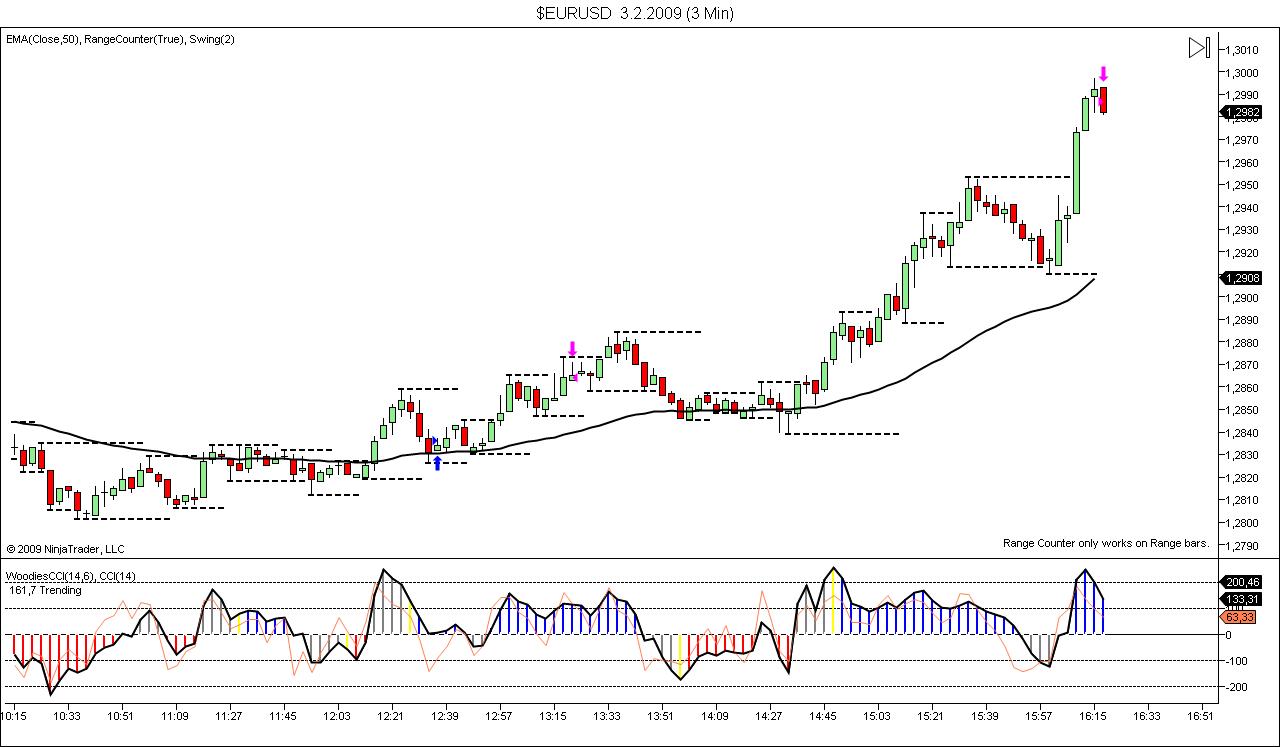Select the magenta down arrow above the last candles
This screenshot has height=747, width=1280.
[1103, 74]
